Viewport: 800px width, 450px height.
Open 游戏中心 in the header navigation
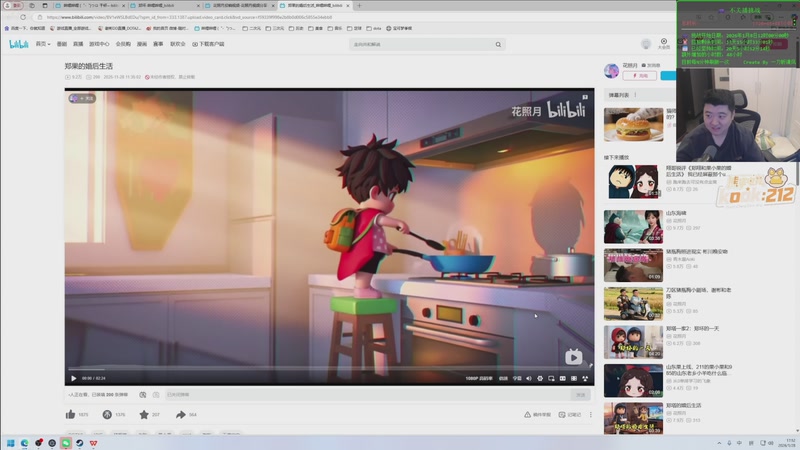pyautogui.click(x=99, y=44)
